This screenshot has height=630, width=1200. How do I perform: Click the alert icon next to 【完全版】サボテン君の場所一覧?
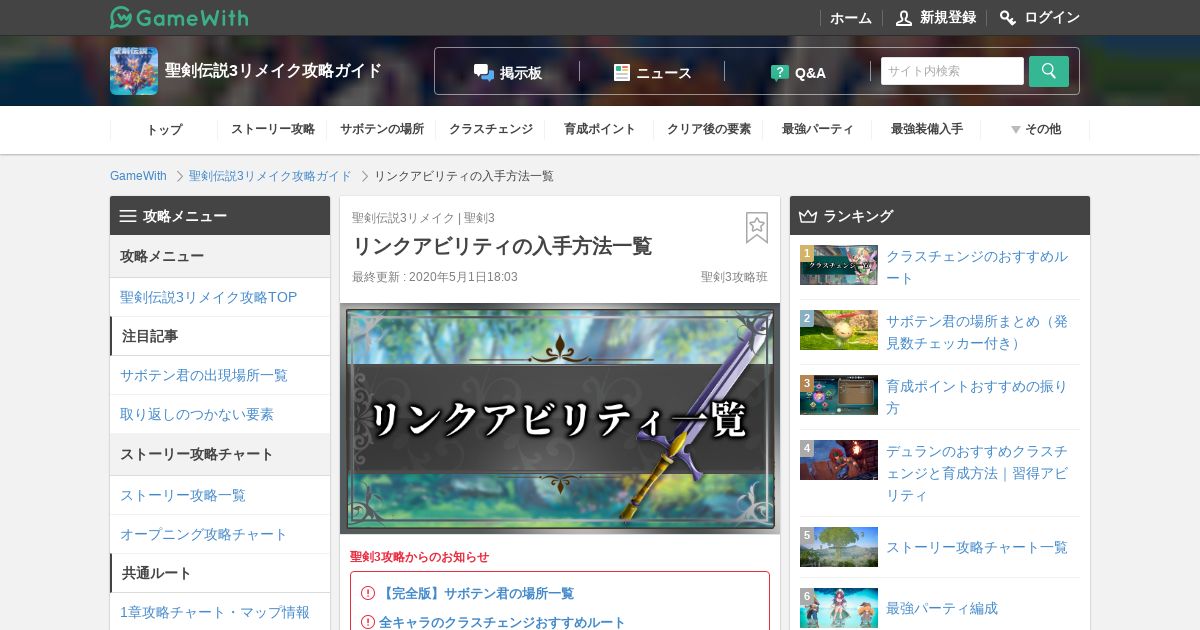(368, 593)
